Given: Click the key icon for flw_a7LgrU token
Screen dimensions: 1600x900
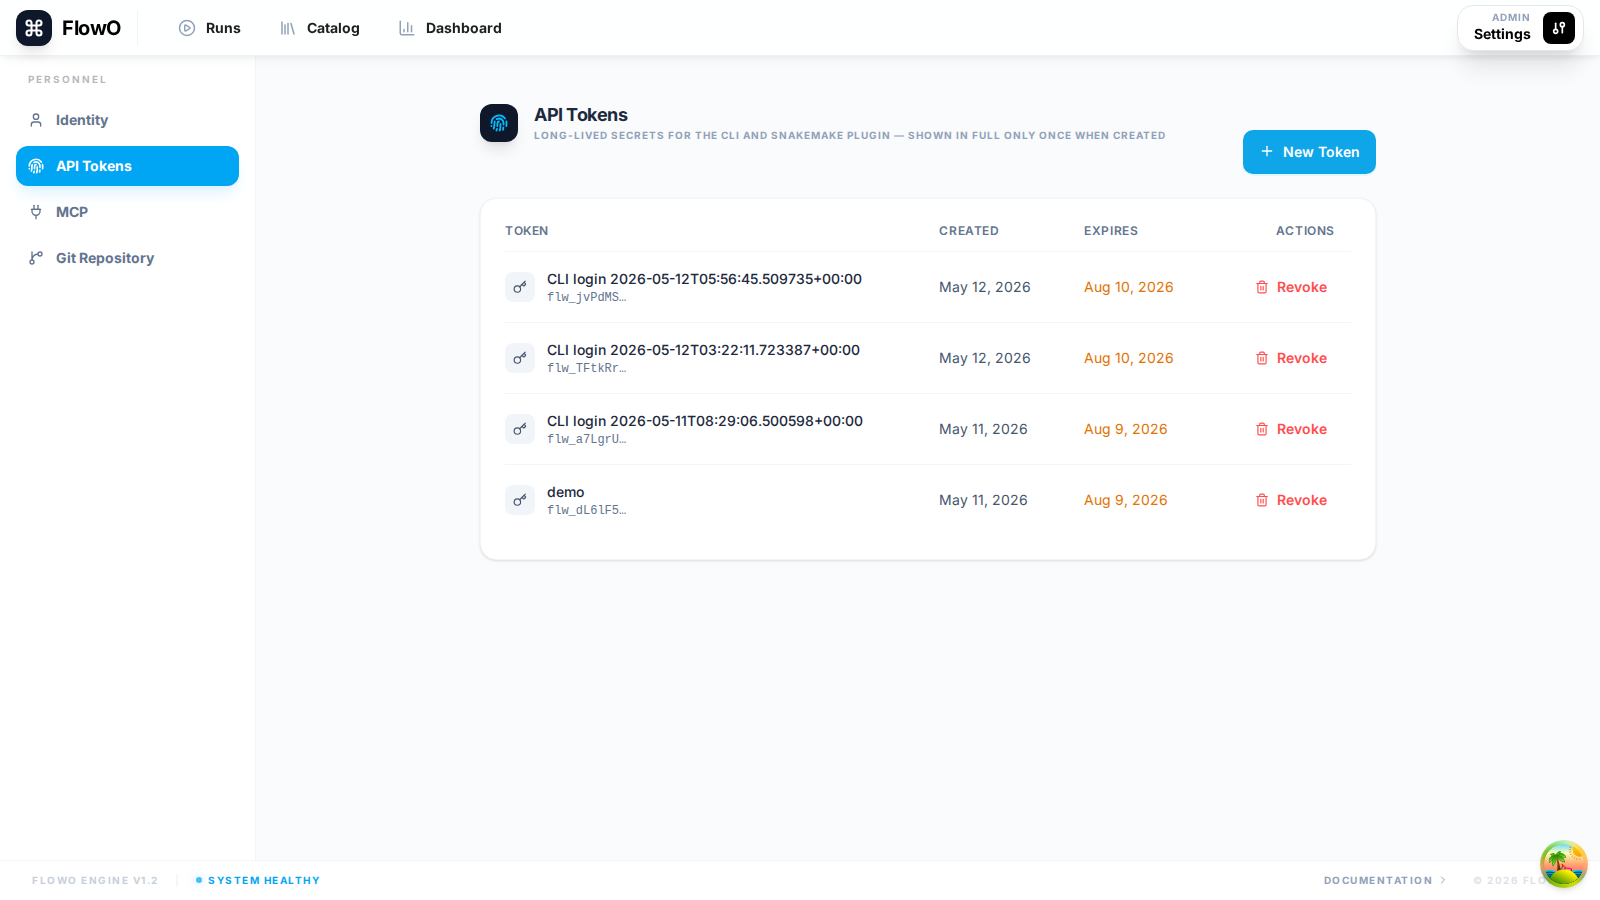Looking at the screenshot, I should point(520,429).
